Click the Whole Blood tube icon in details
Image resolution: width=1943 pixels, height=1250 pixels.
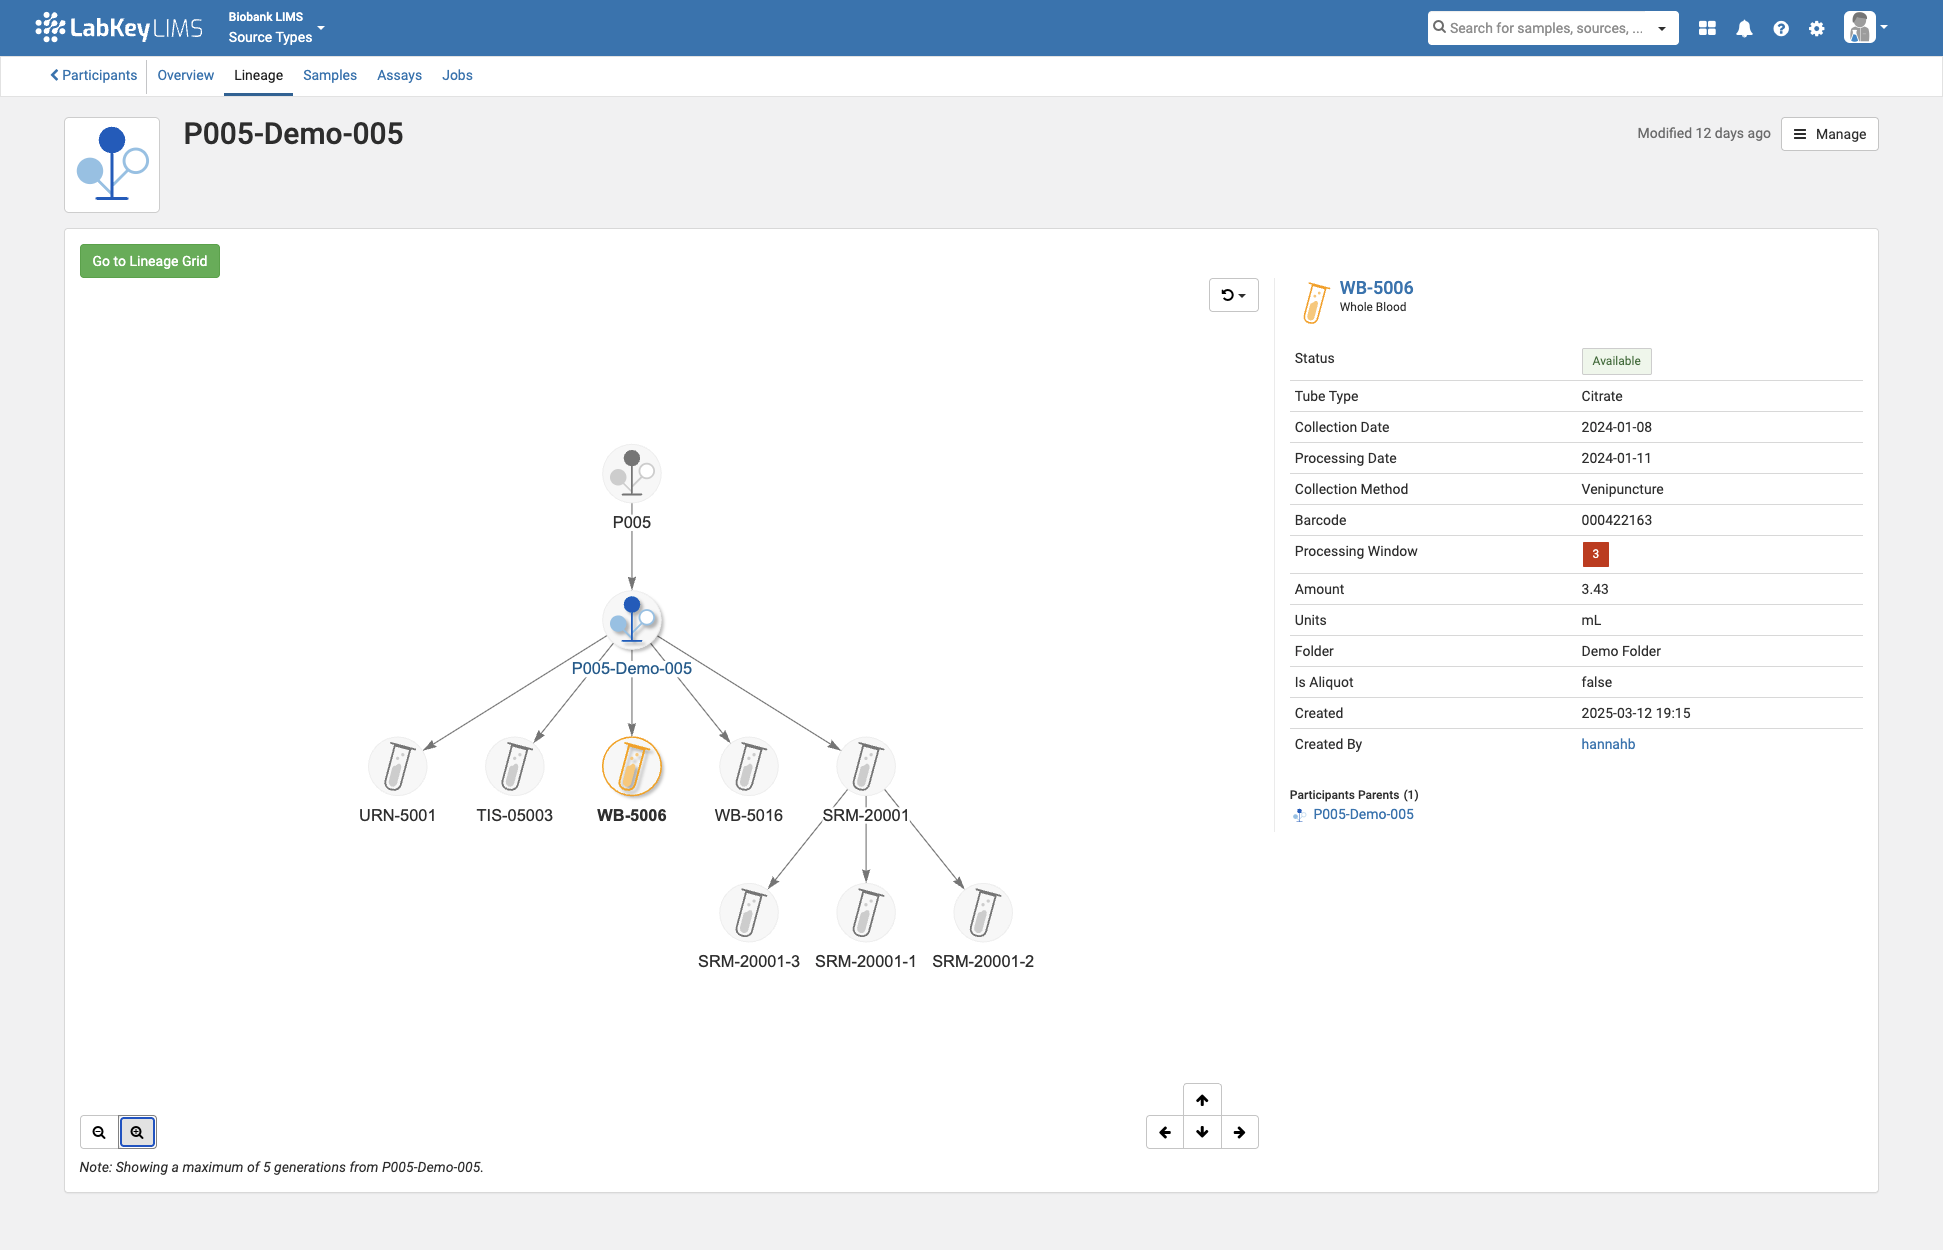[1314, 303]
